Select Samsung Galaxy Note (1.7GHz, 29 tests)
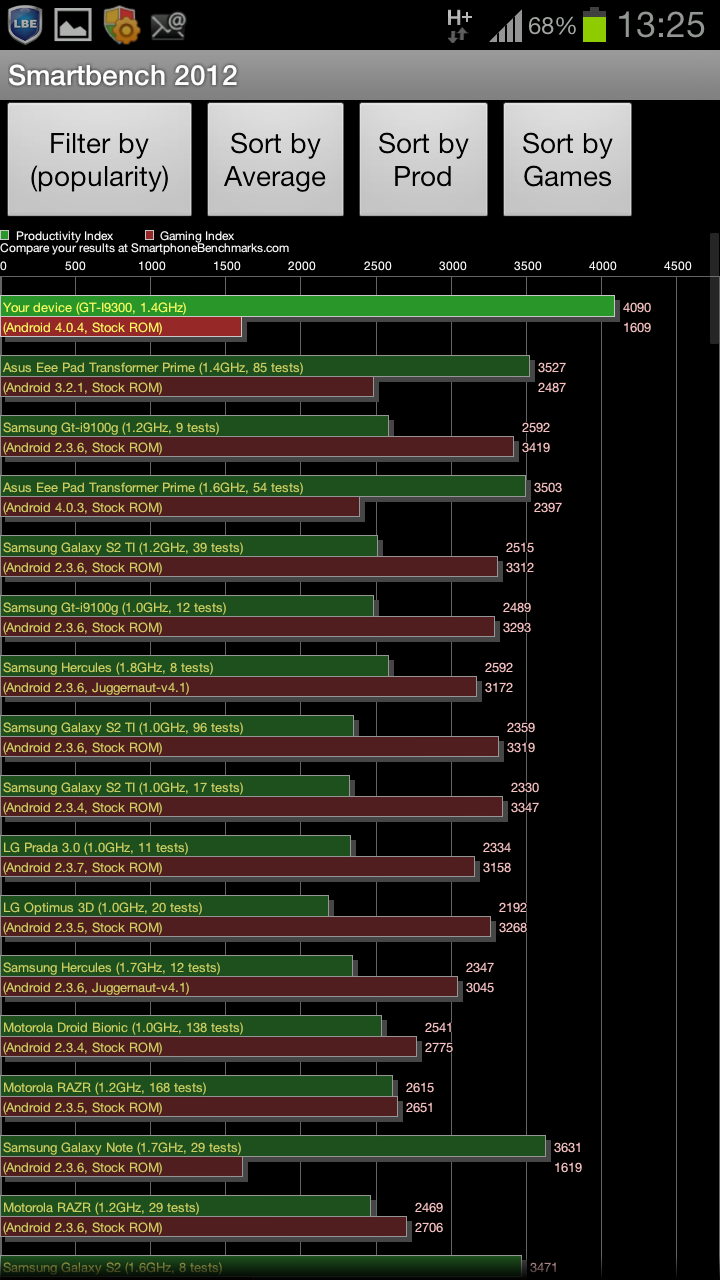Image resolution: width=720 pixels, height=1280 pixels. [x=273, y=1147]
